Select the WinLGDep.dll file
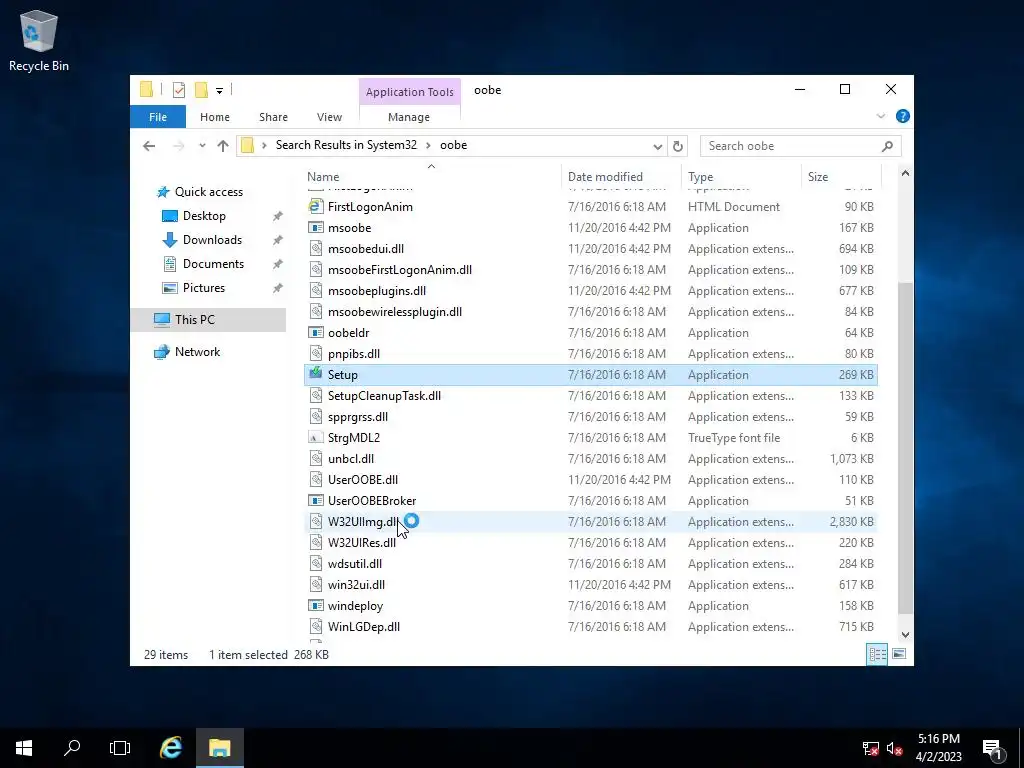Screen dimensions: 1024x768 pyautogui.click(x=590, y=627)
